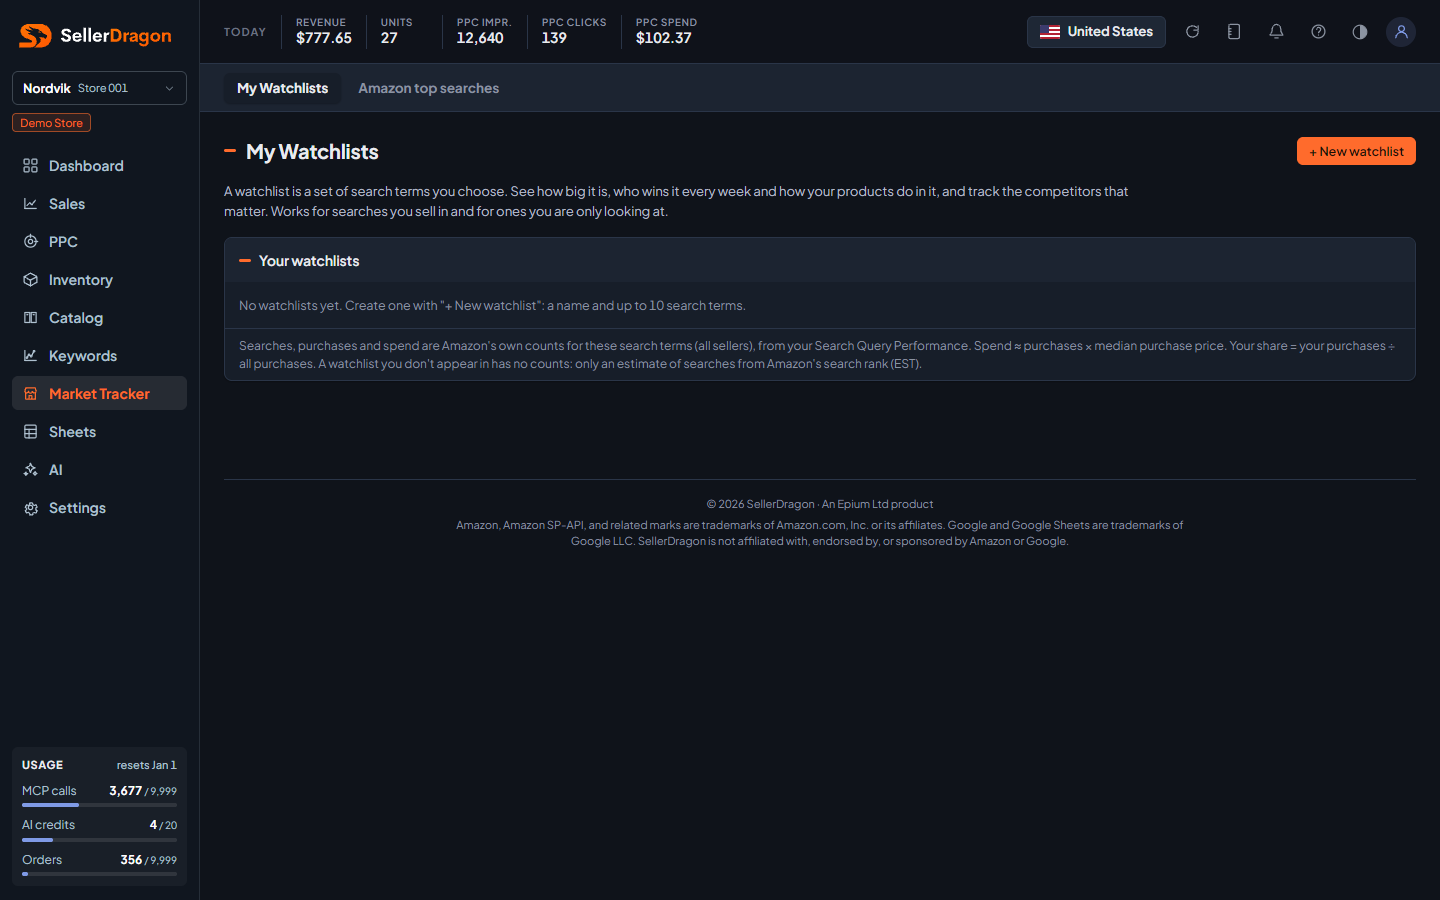1440x900 pixels.
Task: Open the Nordvik store selector dropdown
Action: [99, 88]
